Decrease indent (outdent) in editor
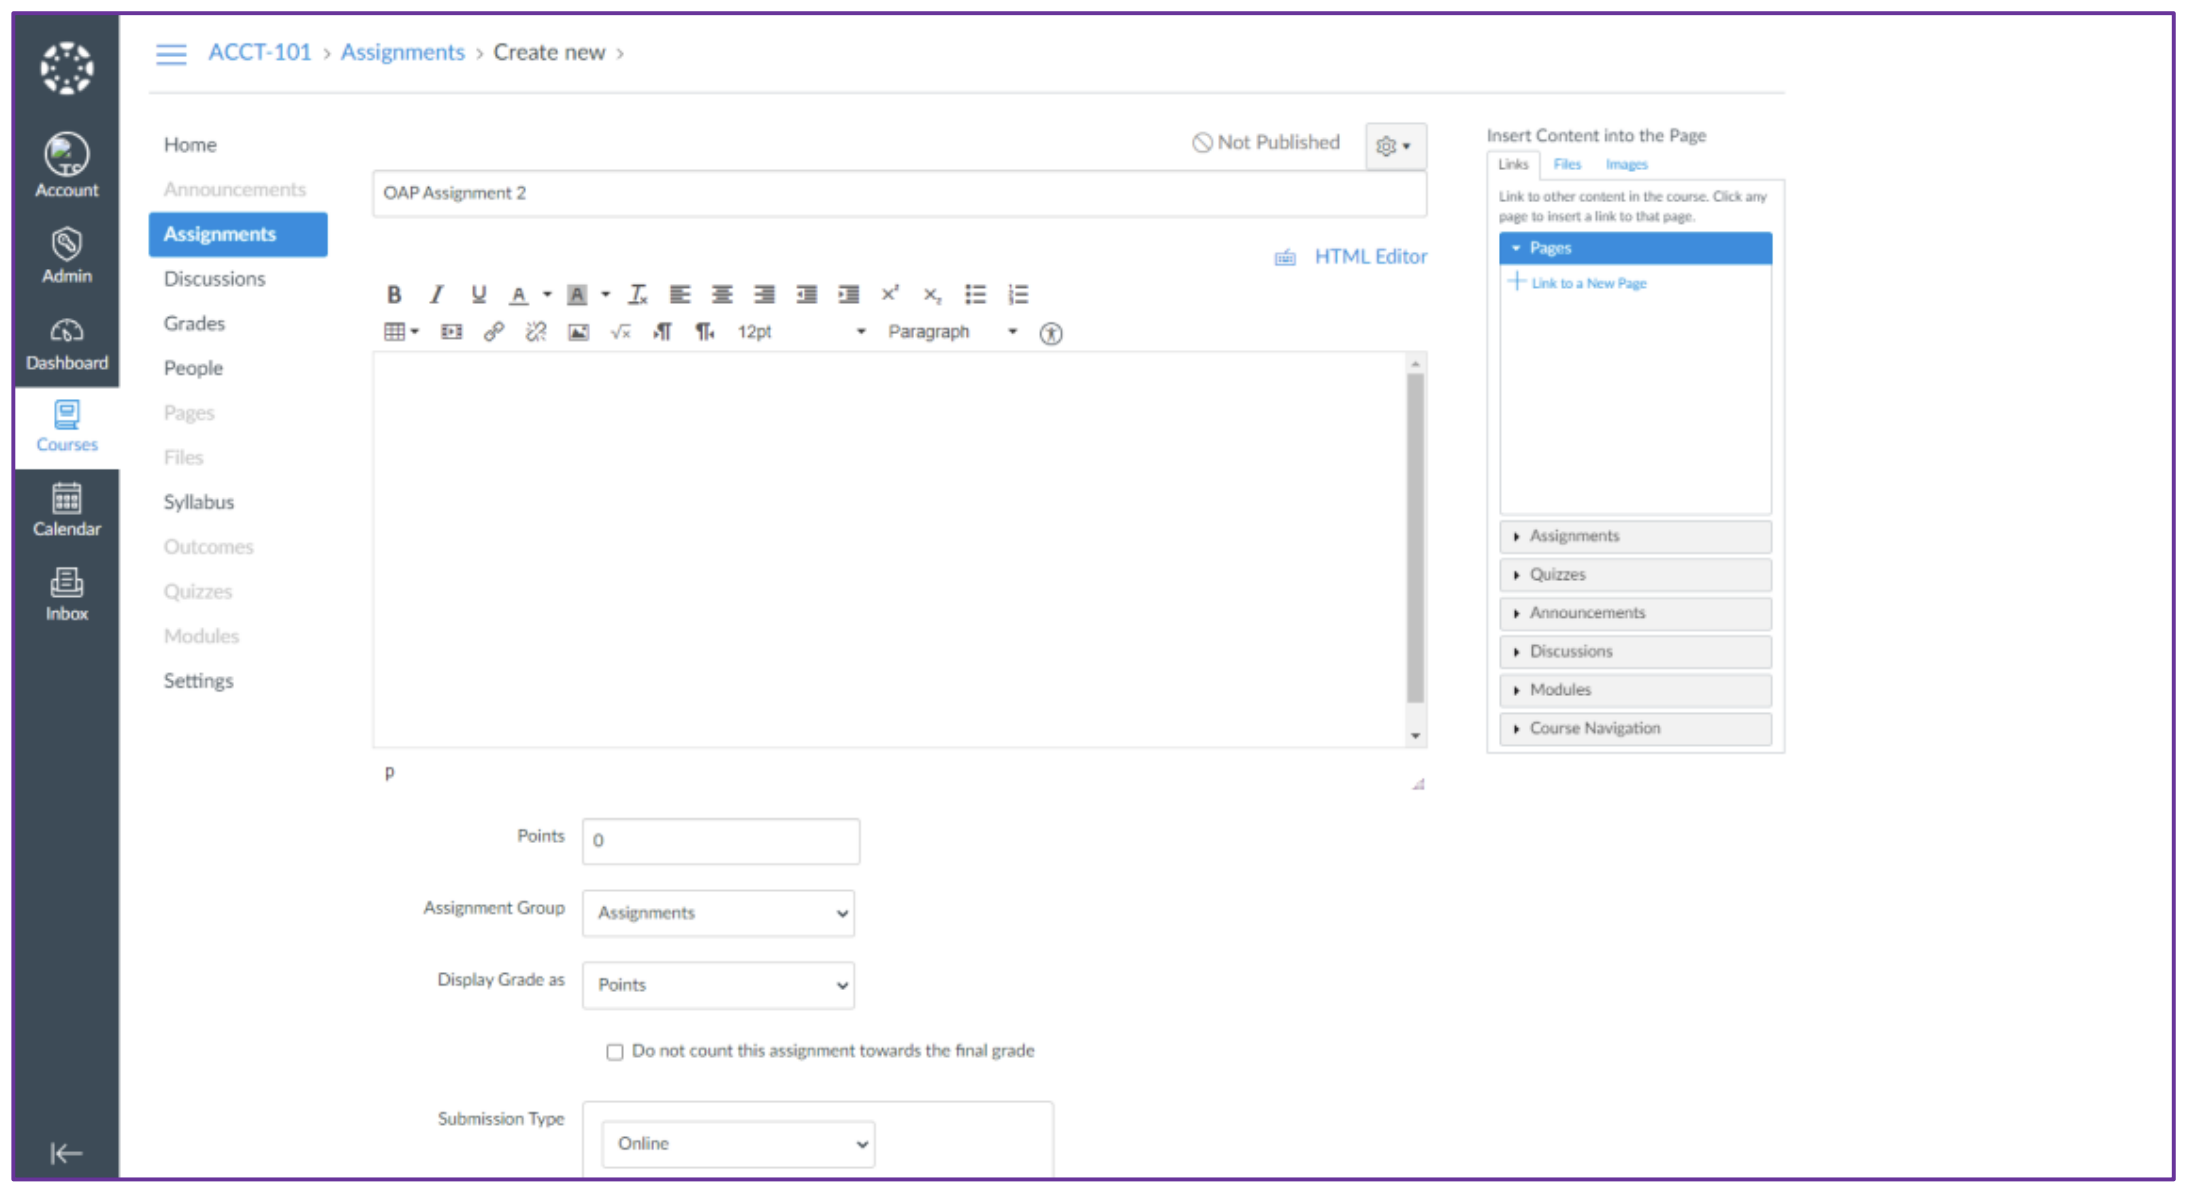The image size is (2188, 1190). 806,294
